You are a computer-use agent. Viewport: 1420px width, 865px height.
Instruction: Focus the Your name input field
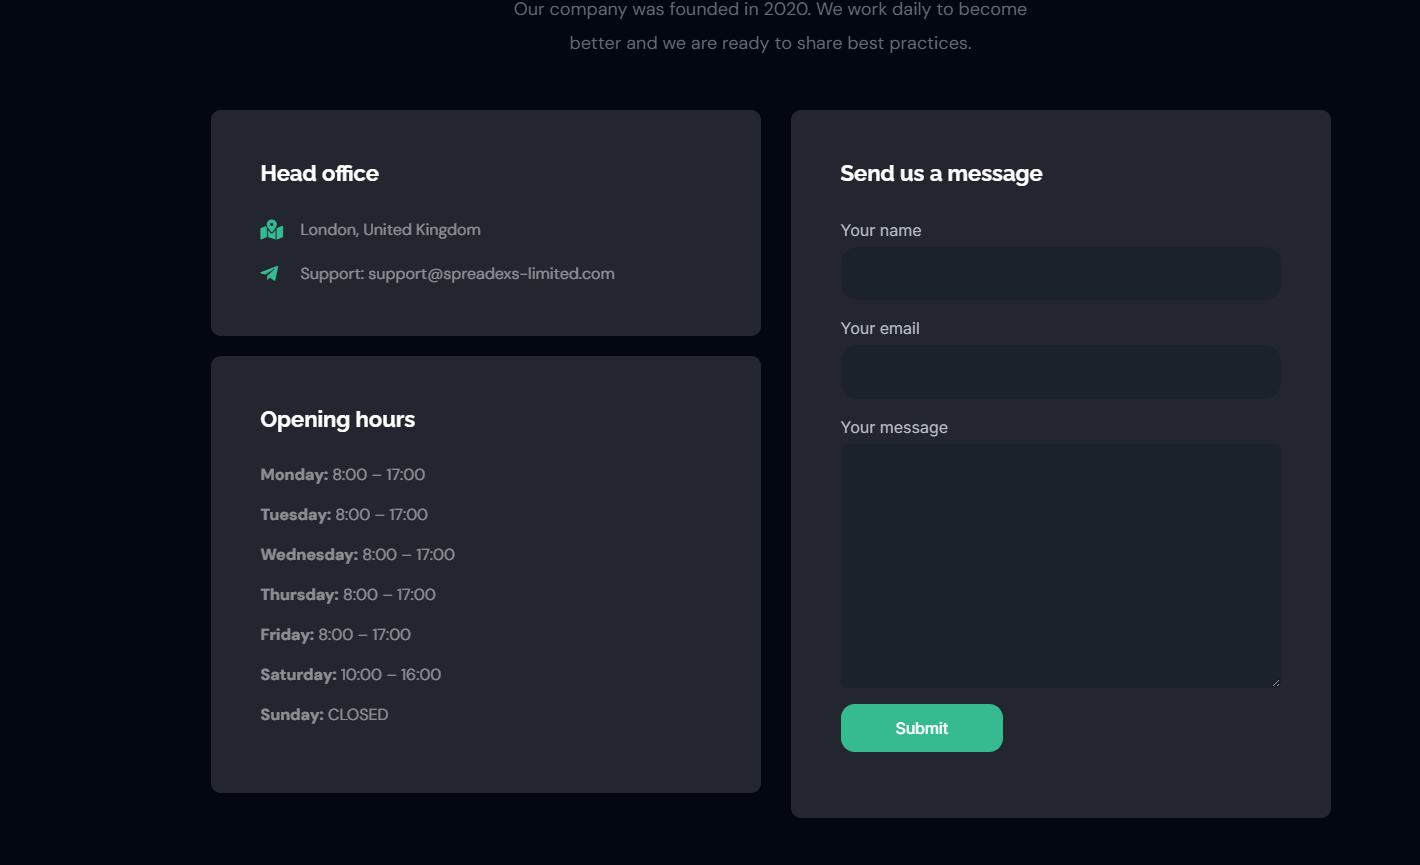[1060, 273]
